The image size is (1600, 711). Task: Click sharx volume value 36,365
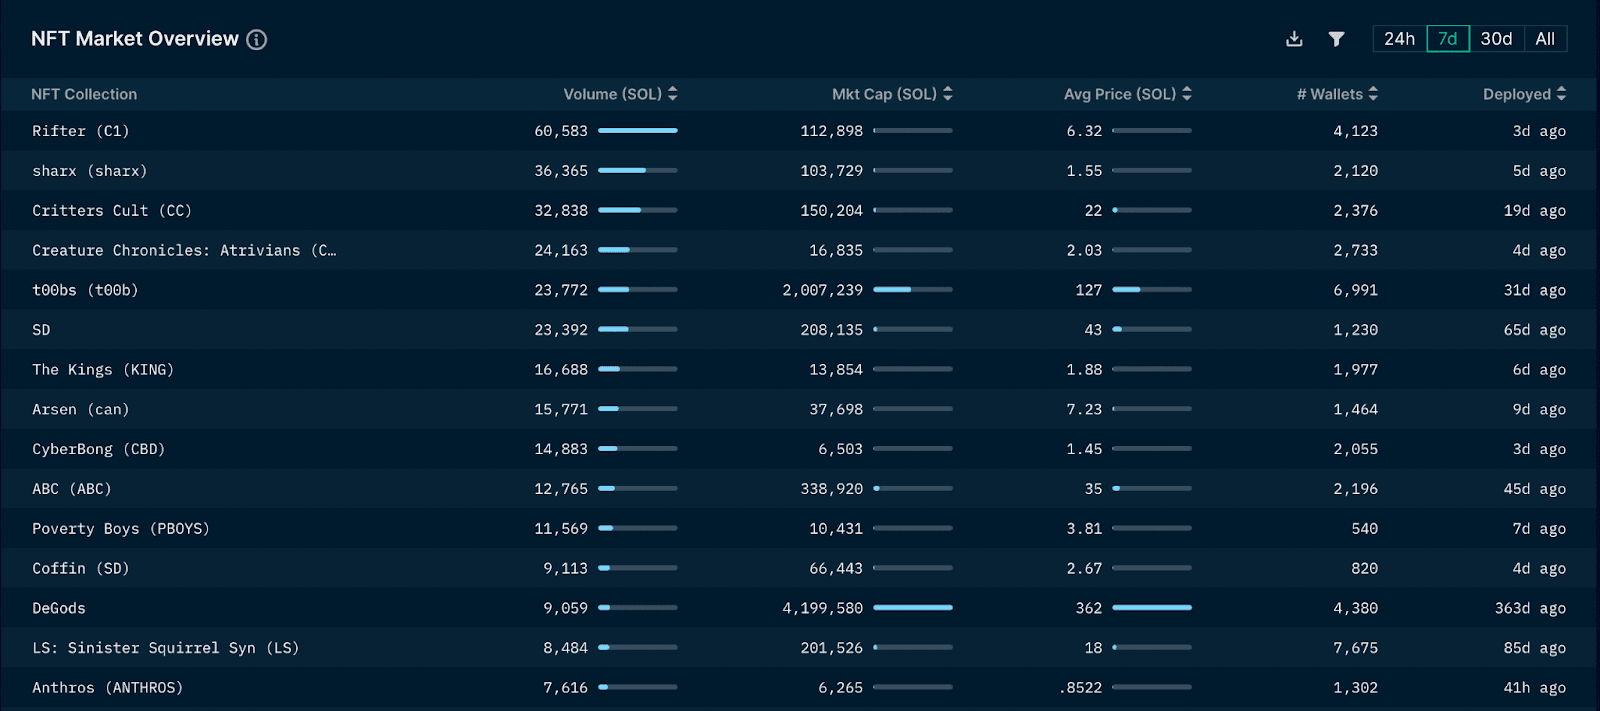point(561,171)
